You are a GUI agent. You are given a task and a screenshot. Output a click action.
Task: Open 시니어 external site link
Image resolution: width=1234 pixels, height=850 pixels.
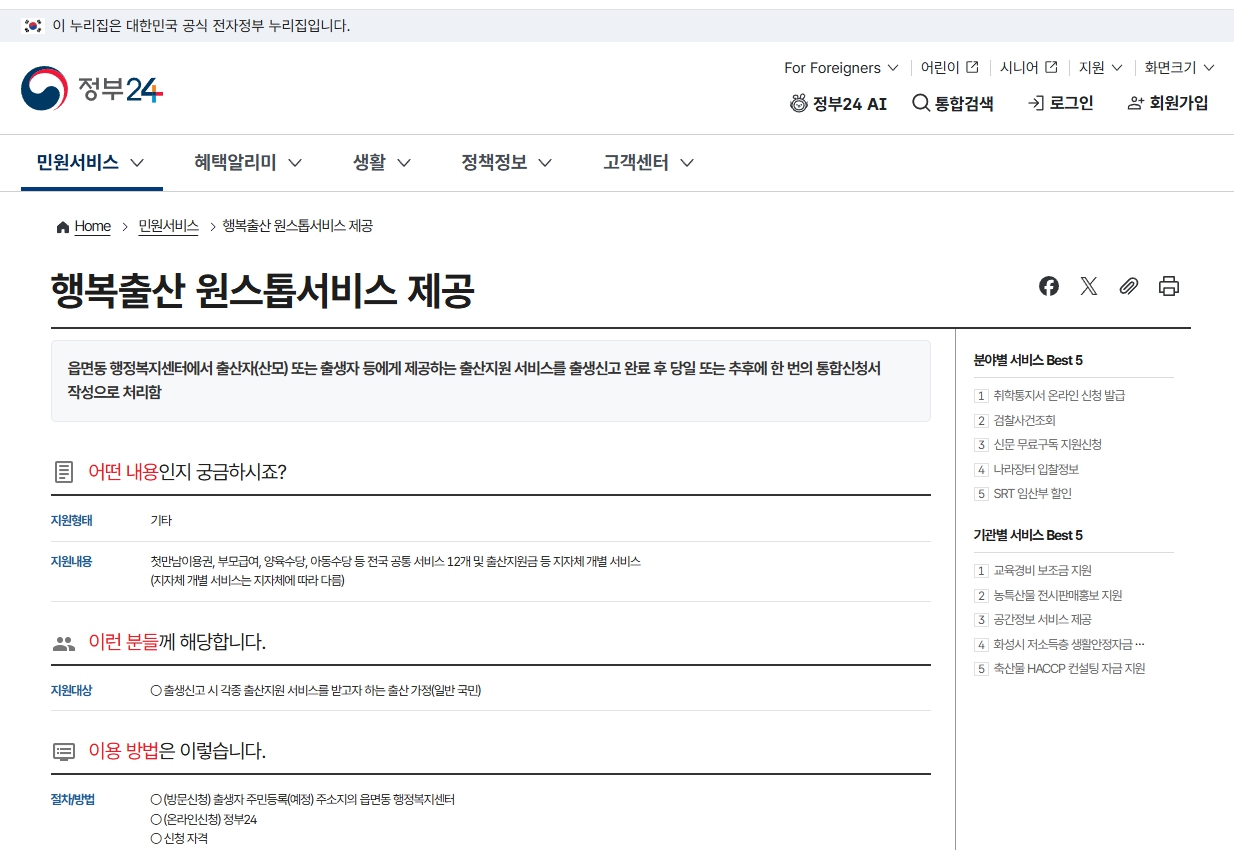(x=1029, y=68)
